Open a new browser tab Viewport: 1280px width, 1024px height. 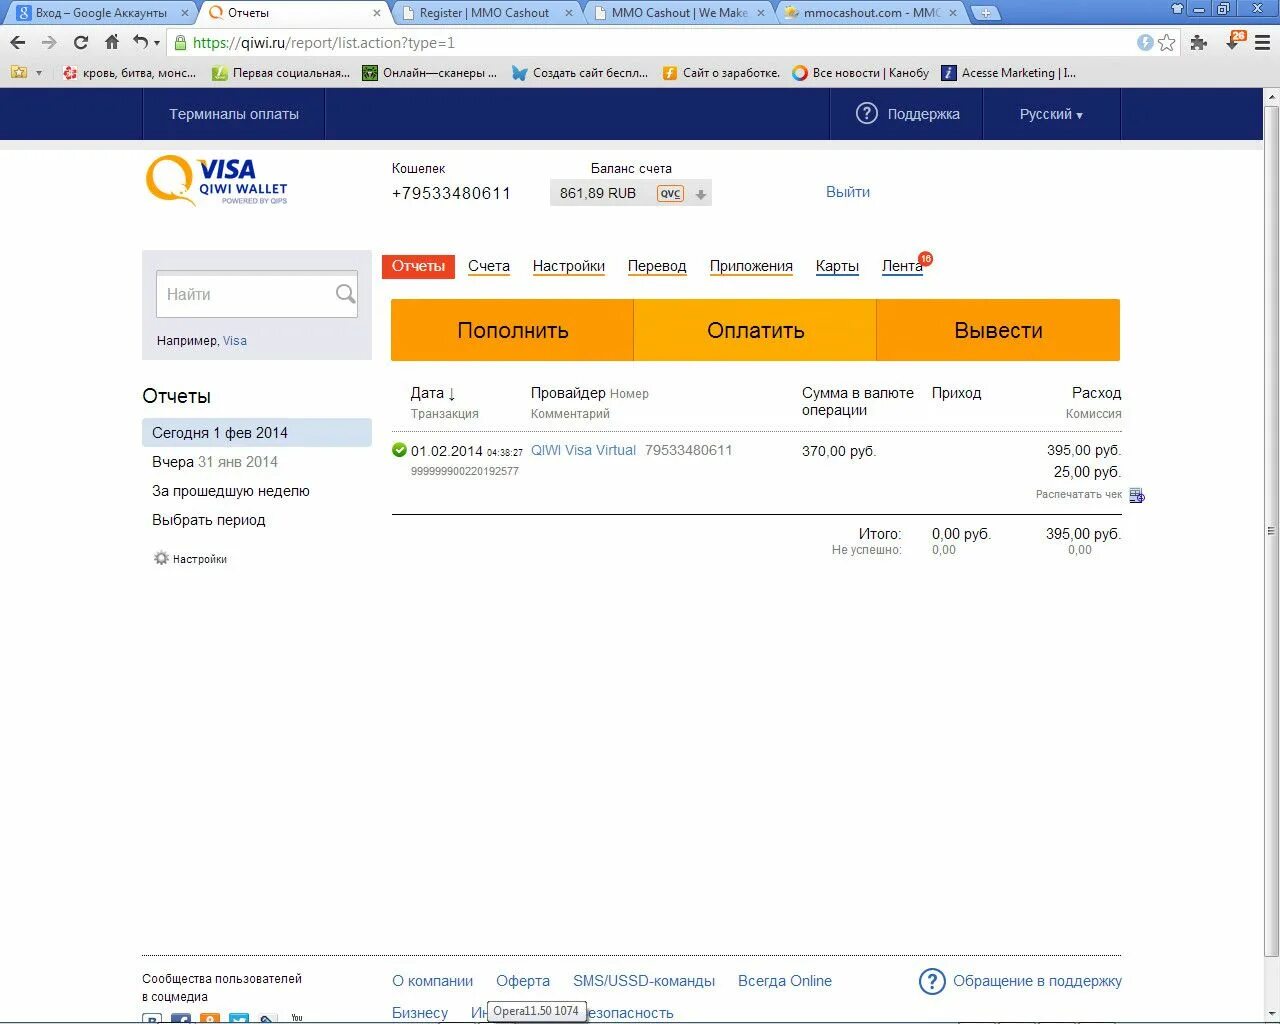pos(986,13)
